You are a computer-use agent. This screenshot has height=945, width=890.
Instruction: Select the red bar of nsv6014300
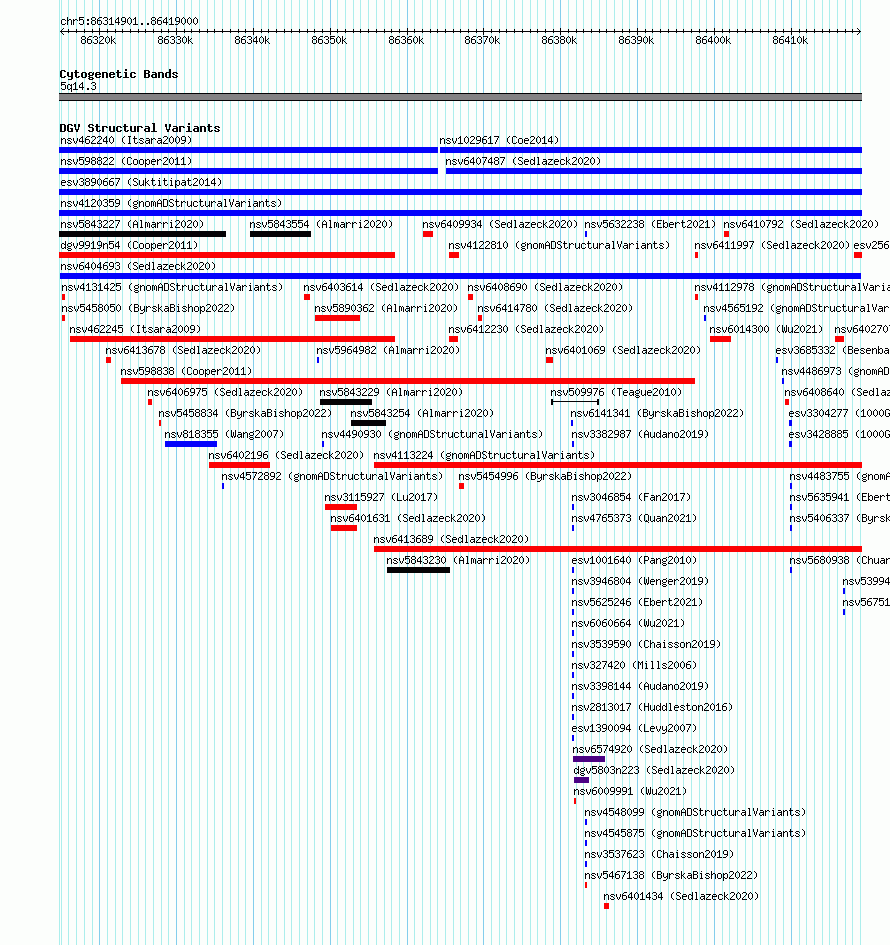point(720,339)
